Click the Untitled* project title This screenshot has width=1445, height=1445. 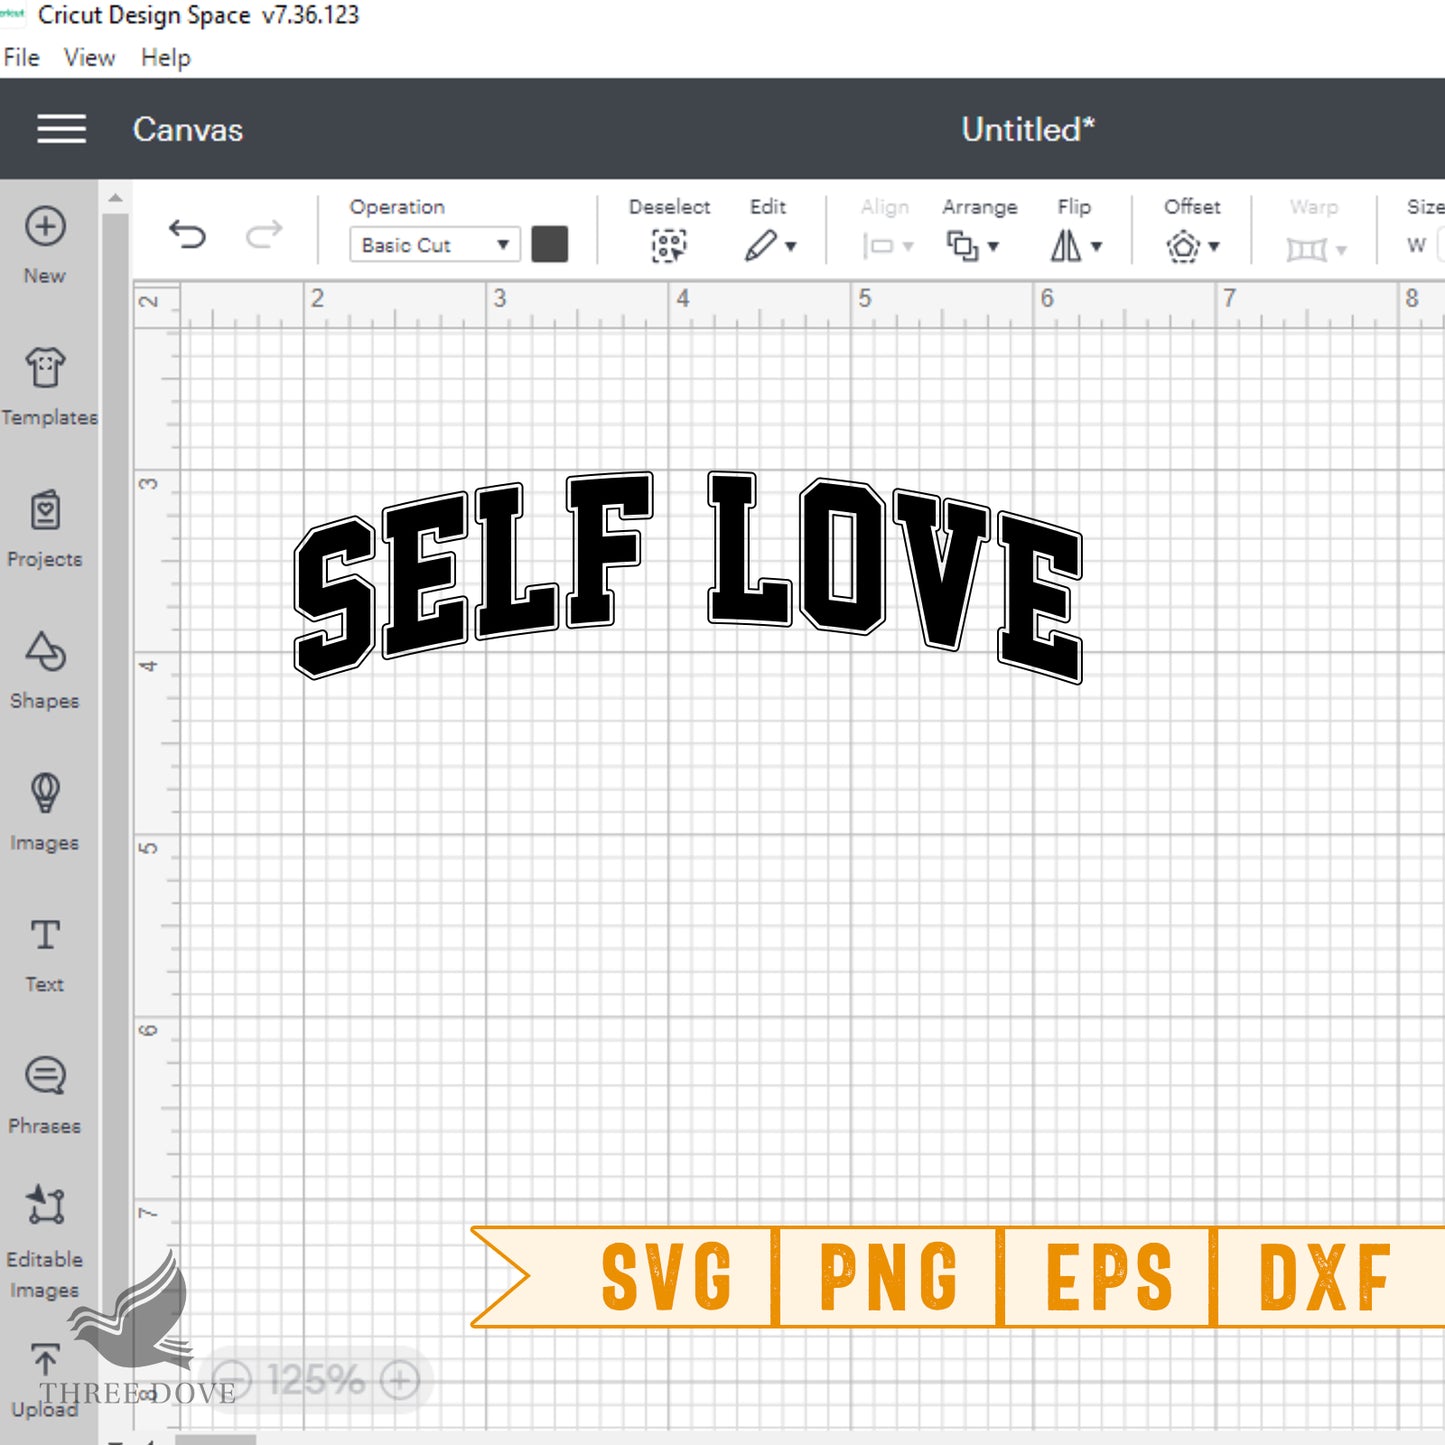pyautogui.click(x=1028, y=130)
